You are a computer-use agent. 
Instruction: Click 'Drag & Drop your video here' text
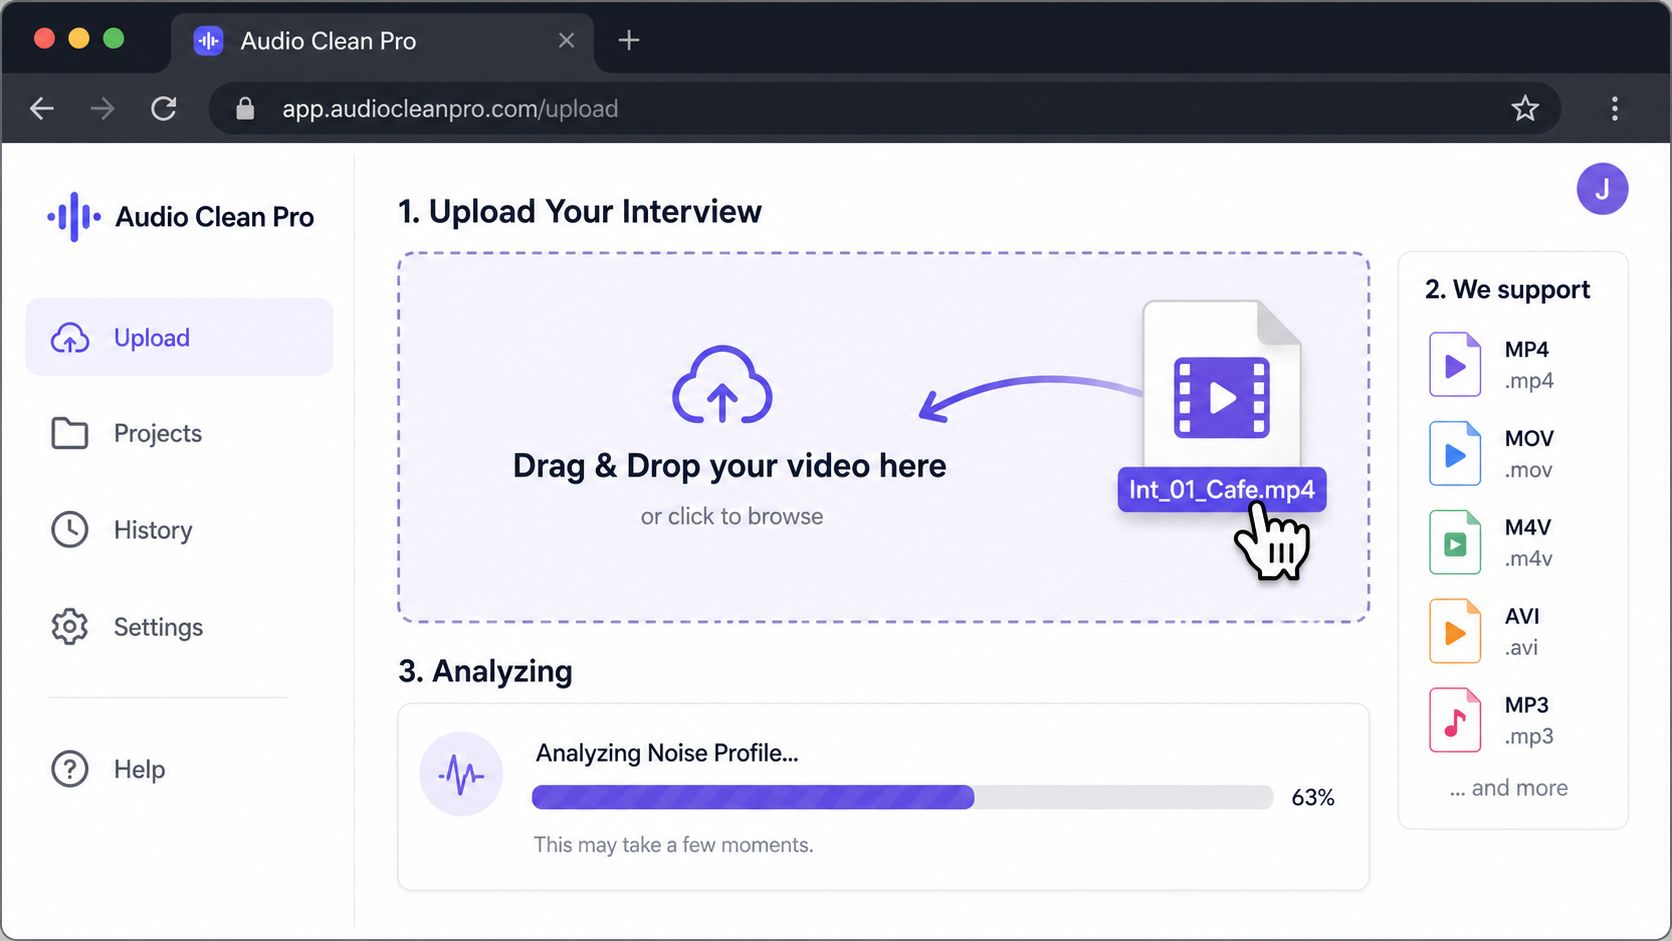[x=730, y=465]
